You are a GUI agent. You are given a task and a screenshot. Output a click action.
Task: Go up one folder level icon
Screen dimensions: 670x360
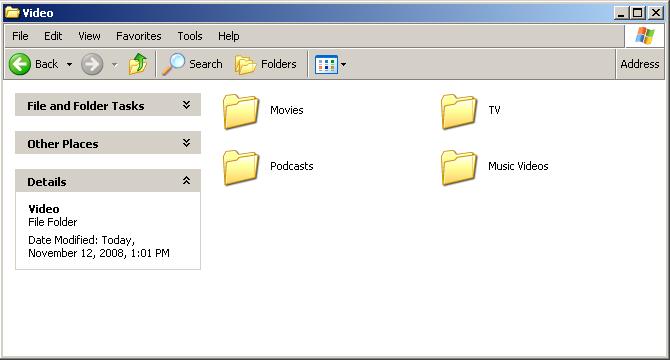[138, 64]
